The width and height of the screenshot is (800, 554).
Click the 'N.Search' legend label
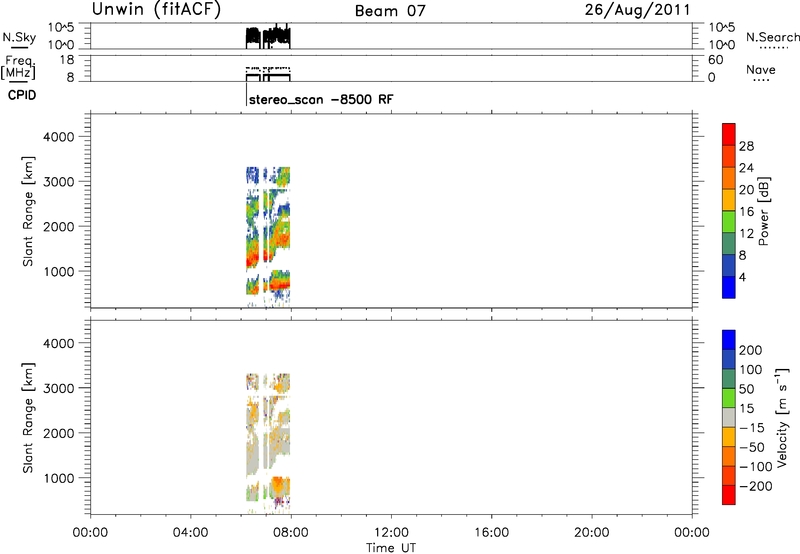773,37
